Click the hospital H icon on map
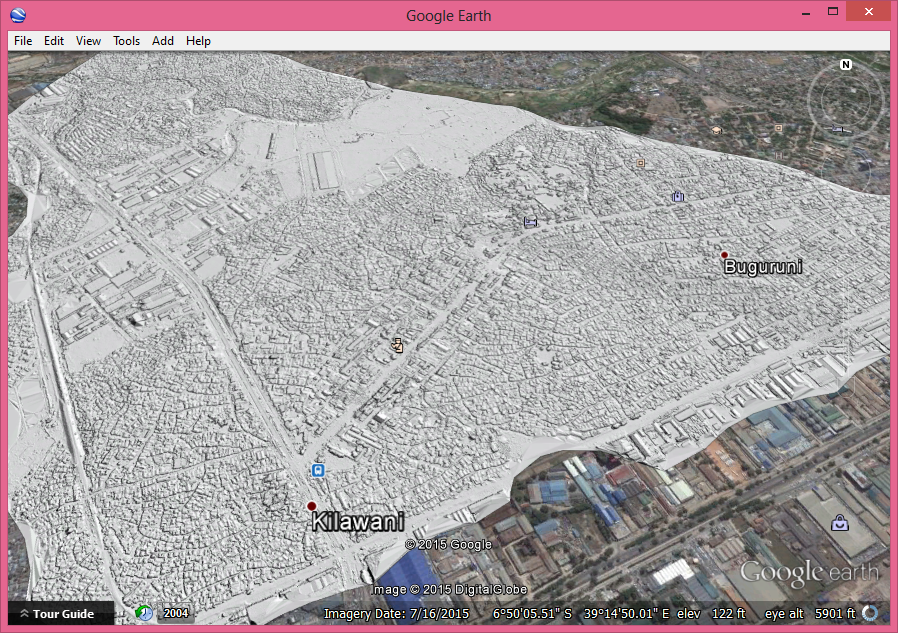This screenshot has height=633, width=898. [778, 155]
